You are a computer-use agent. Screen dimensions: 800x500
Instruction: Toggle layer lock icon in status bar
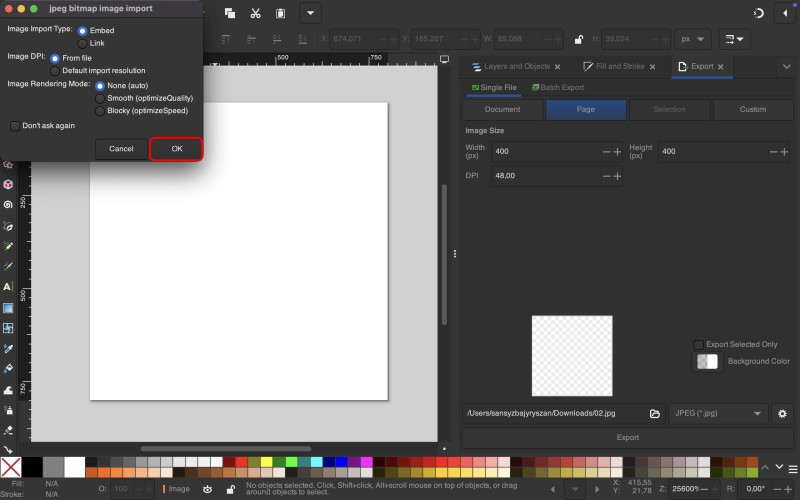231,489
